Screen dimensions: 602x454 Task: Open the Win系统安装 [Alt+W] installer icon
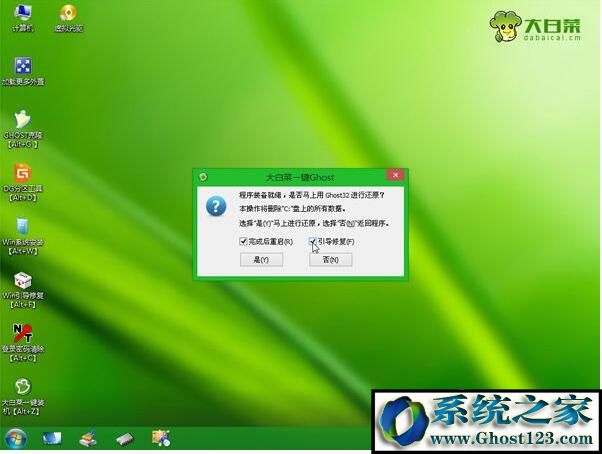click(x=23, y=236)
